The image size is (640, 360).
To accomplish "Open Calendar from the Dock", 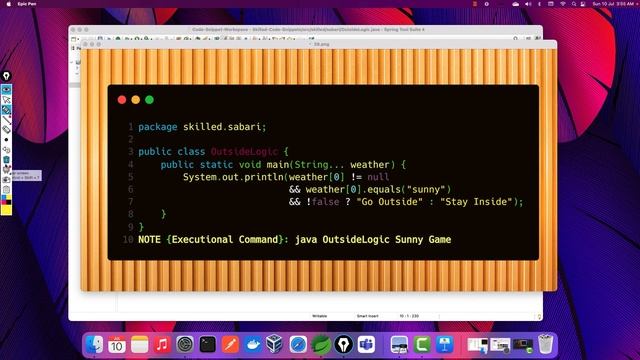I will (117, 345).
